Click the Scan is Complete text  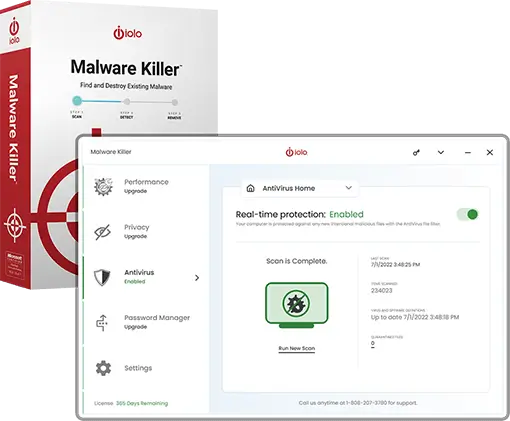(297, 261)
